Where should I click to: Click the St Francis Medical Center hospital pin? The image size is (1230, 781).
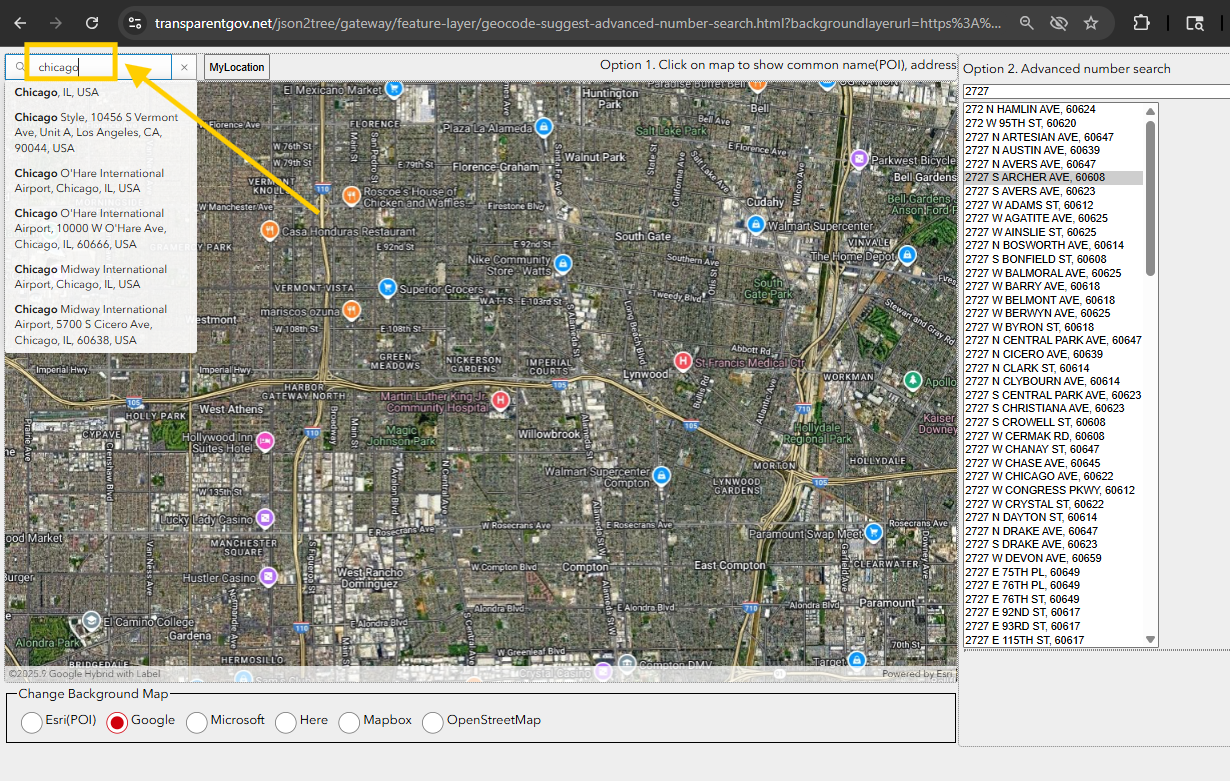(x=683, y=361)
